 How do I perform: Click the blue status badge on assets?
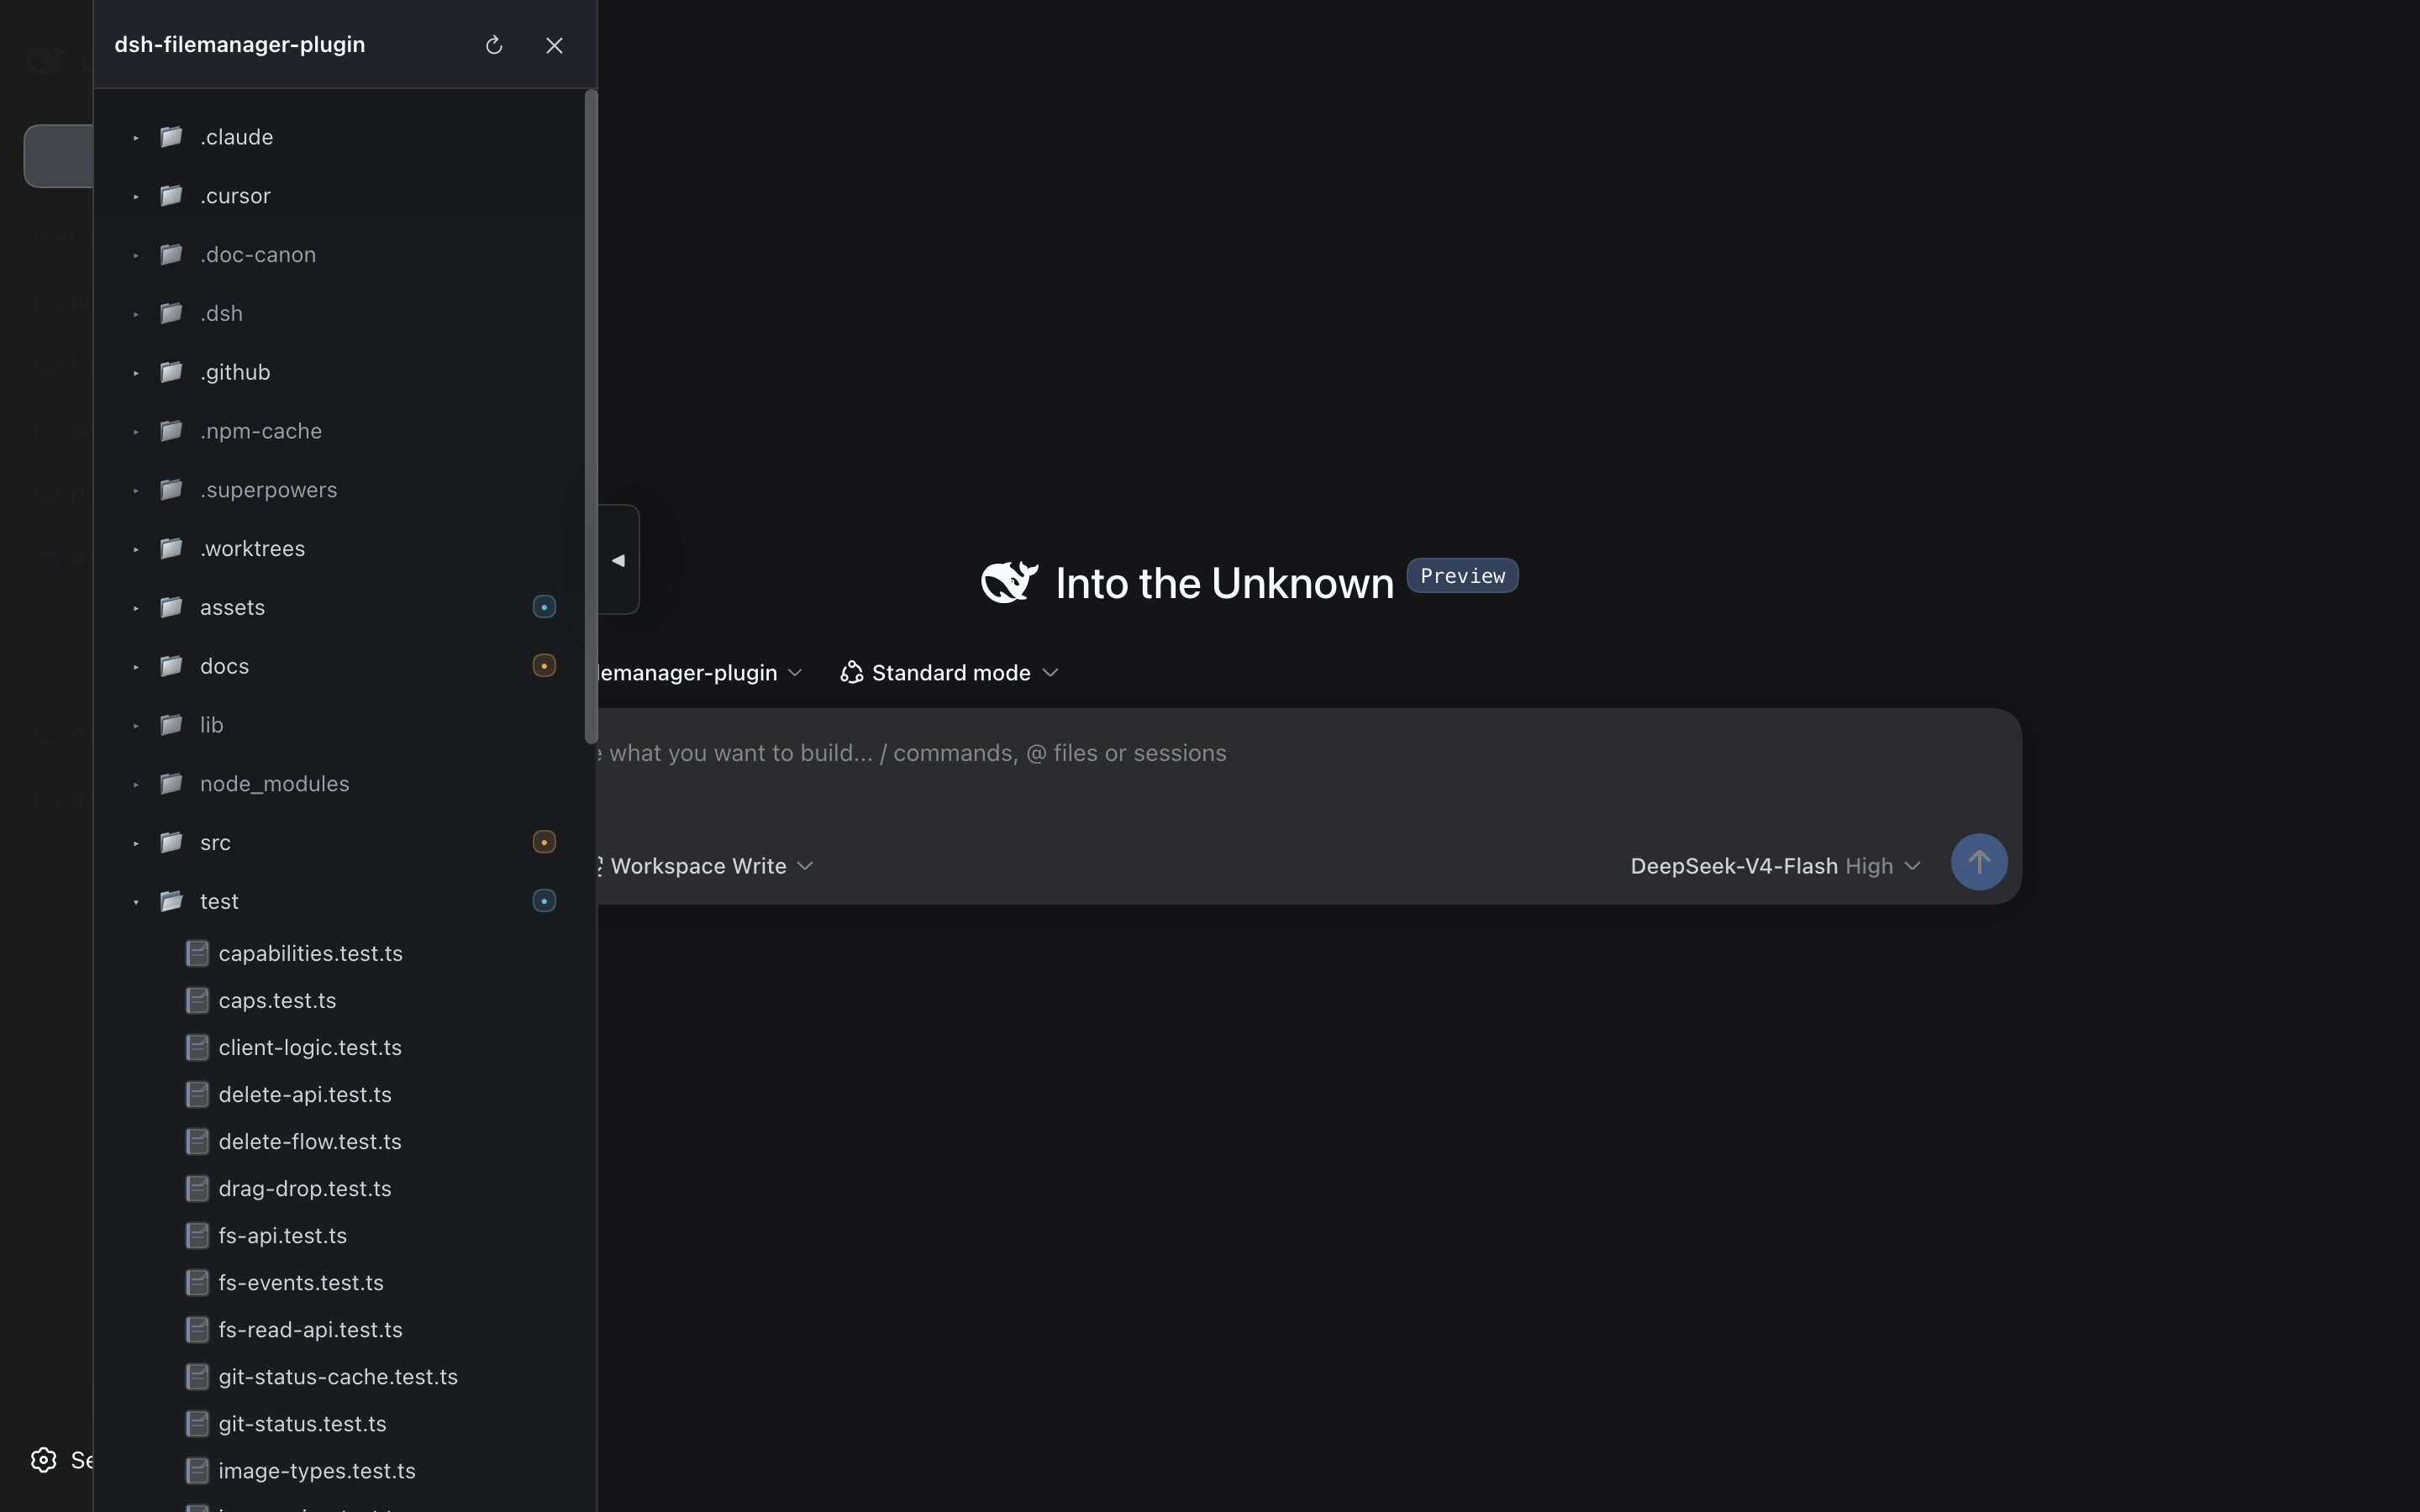544,607
